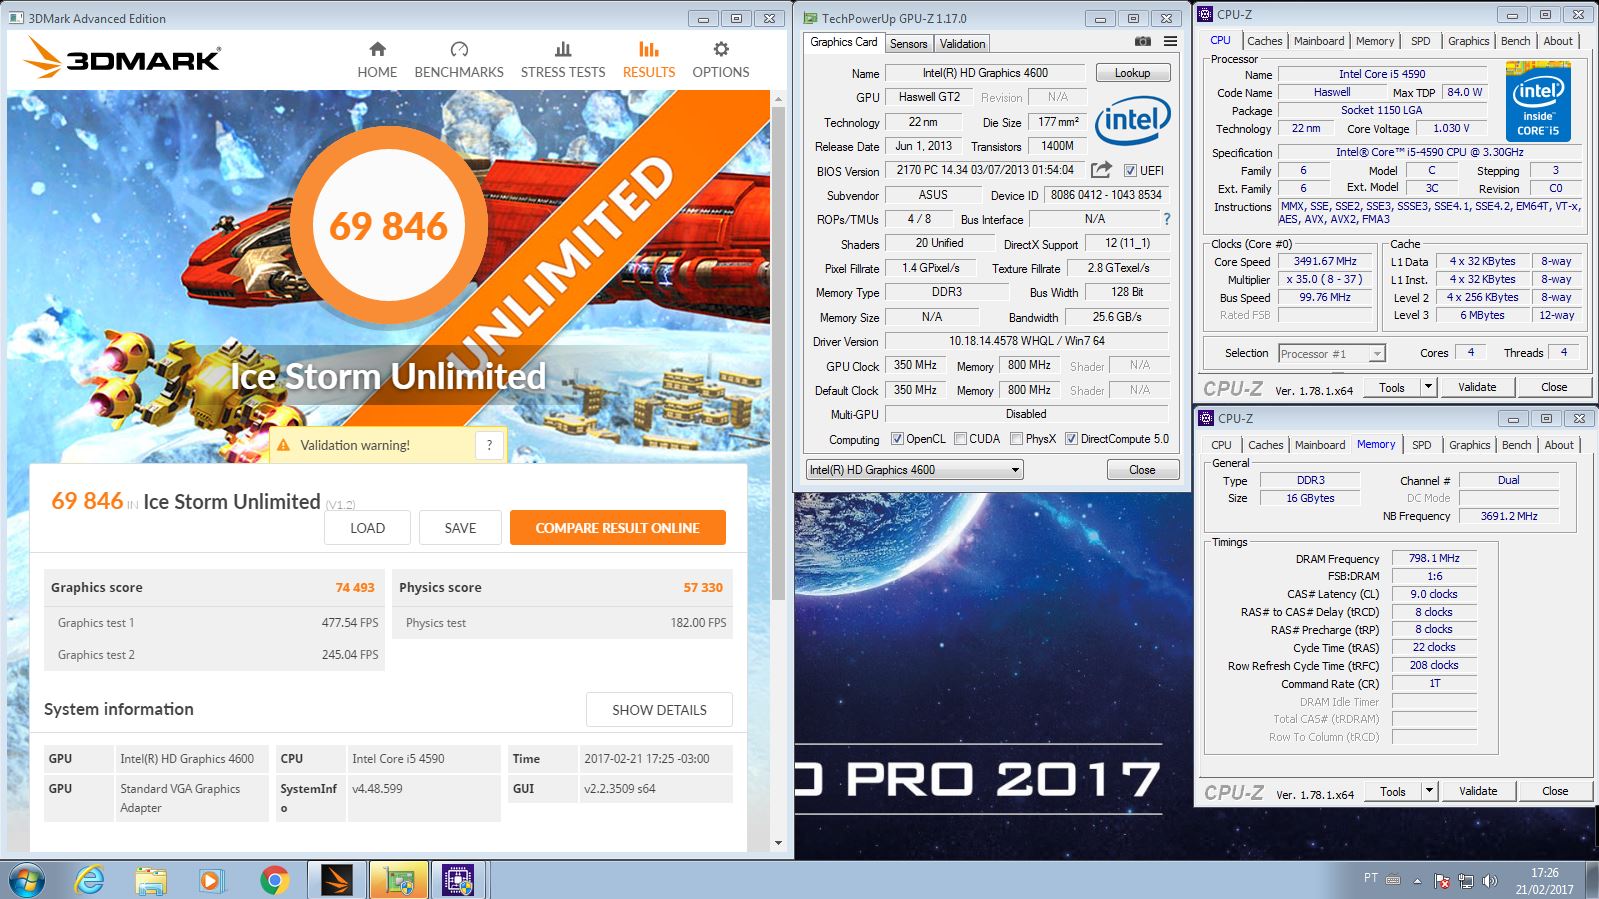Open SPD tab in lower CPU-Z window

pos(1421,445)
